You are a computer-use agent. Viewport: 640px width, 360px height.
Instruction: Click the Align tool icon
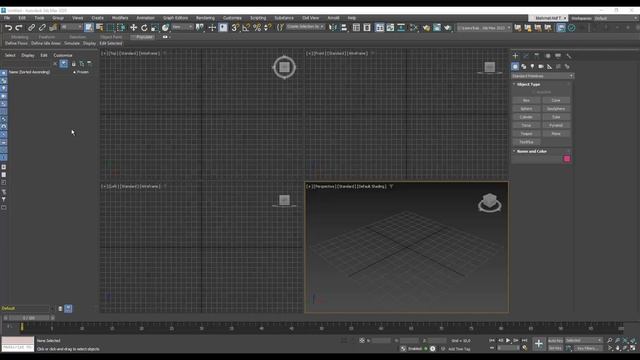click(x=344, y=28)
